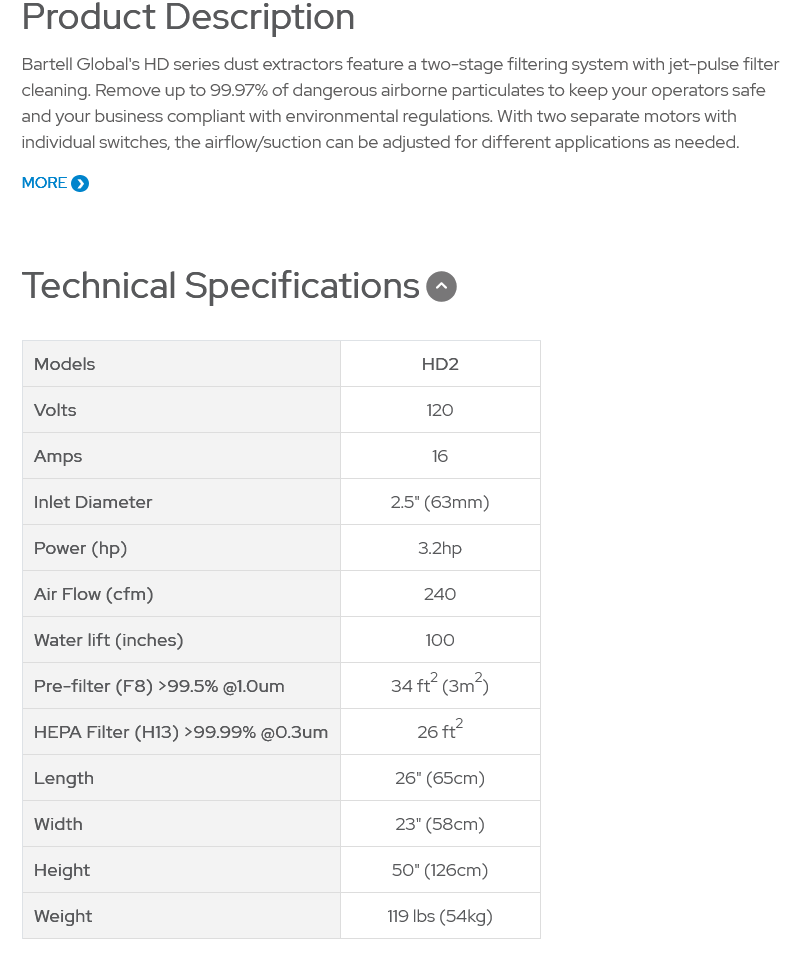Click the product description paragraph text
This screenshot has height=973, width=811.
pyautogui.click(x=400, y=104)
